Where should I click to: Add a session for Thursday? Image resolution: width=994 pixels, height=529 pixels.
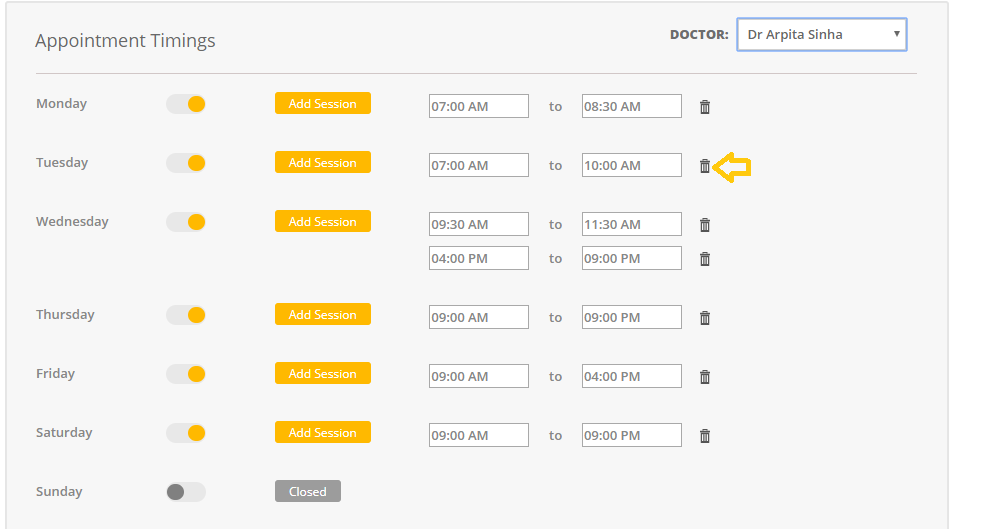(323, 314)
